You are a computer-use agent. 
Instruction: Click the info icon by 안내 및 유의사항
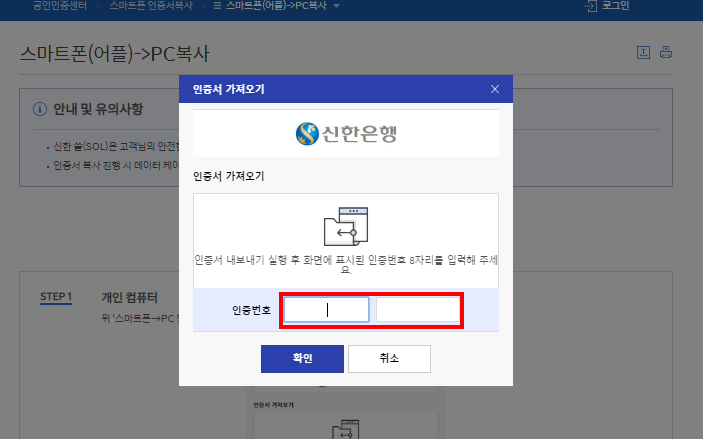tap(40, 109)
